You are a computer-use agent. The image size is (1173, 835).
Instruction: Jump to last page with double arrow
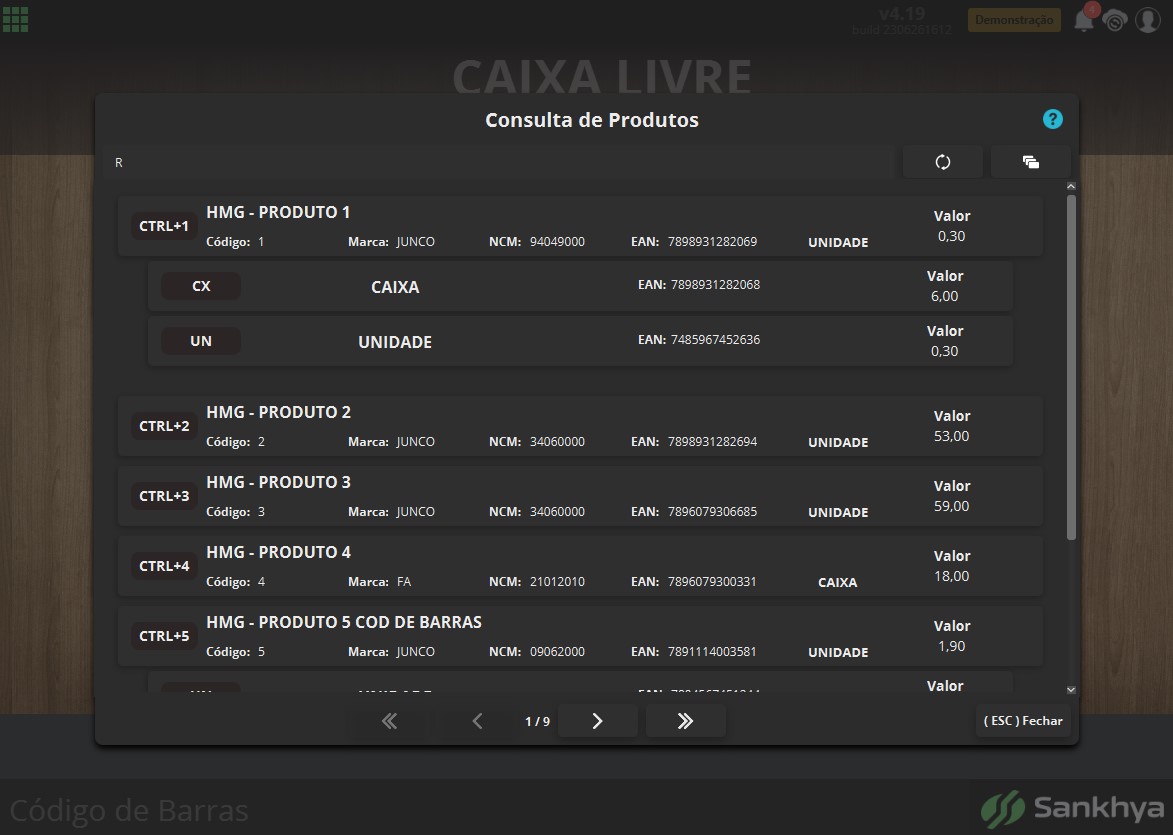[x=685, y=721]
